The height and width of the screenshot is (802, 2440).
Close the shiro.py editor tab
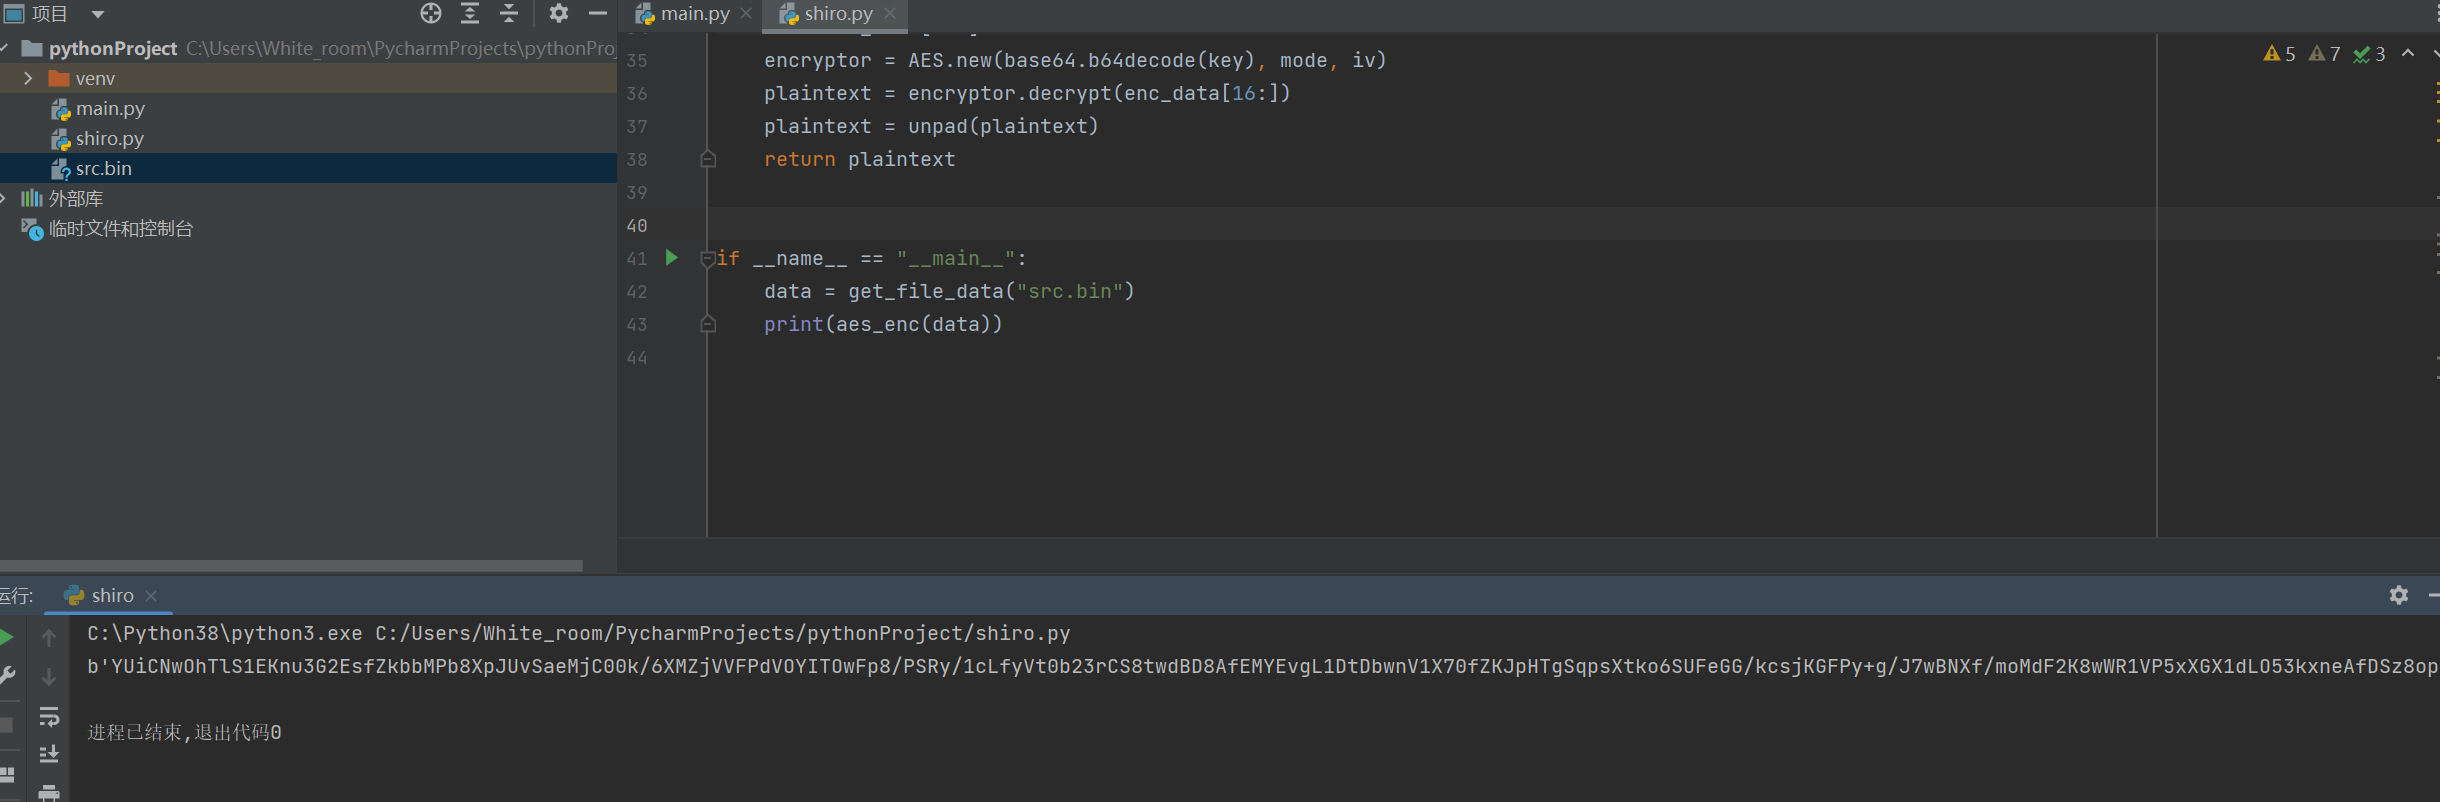[x=890, y=14]
